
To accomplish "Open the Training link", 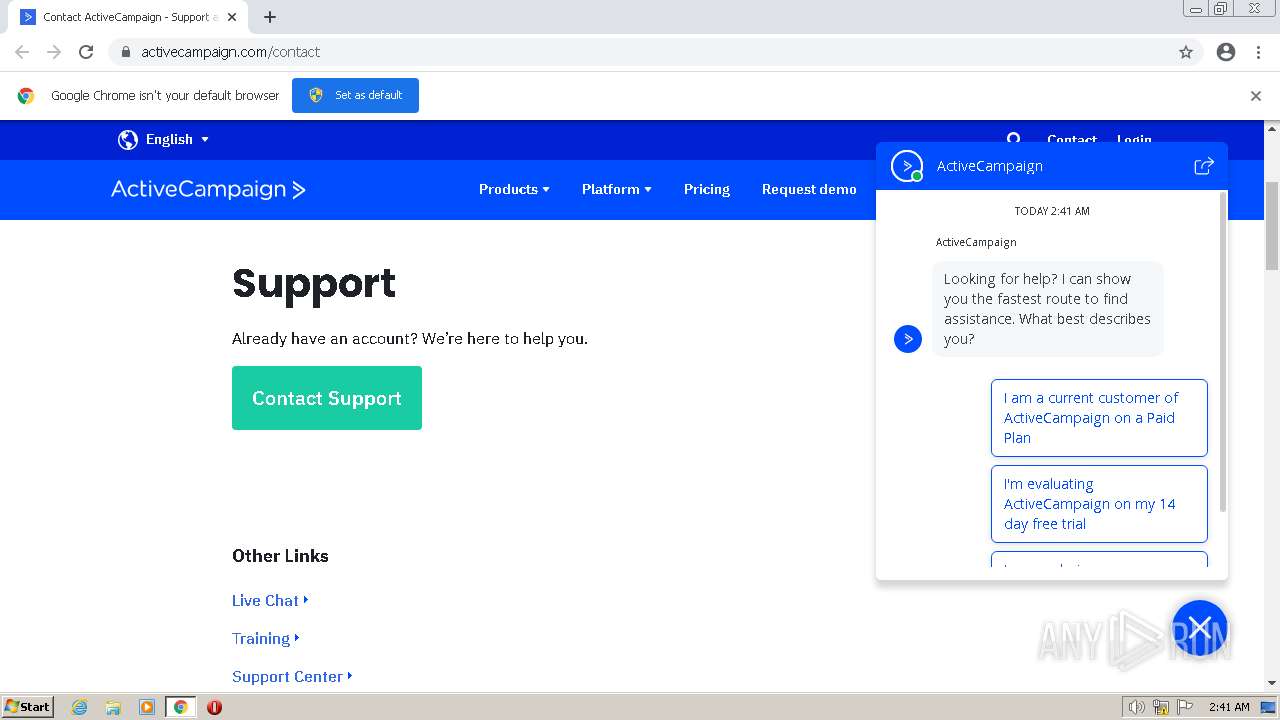I will pyautogui.click(x=265, y=638).
